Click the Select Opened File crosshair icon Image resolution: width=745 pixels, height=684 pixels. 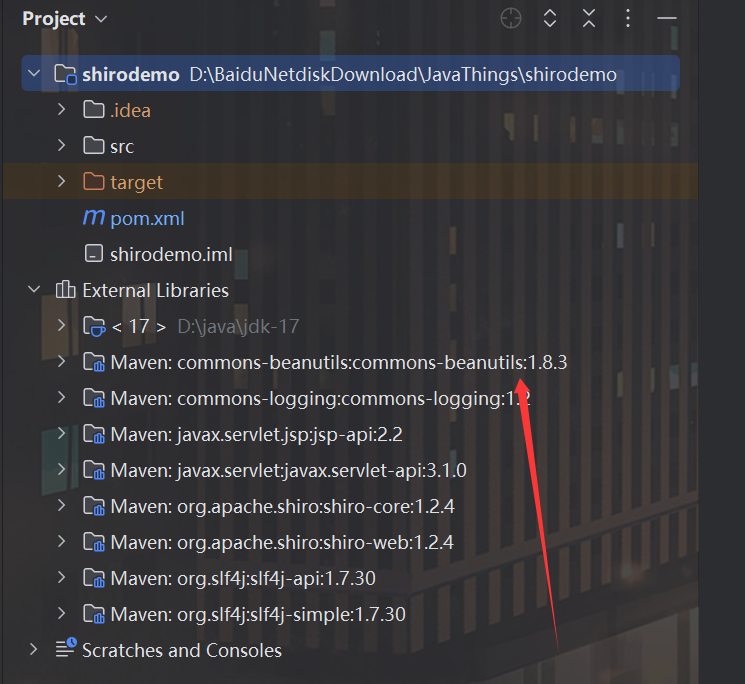coord(511,18)
